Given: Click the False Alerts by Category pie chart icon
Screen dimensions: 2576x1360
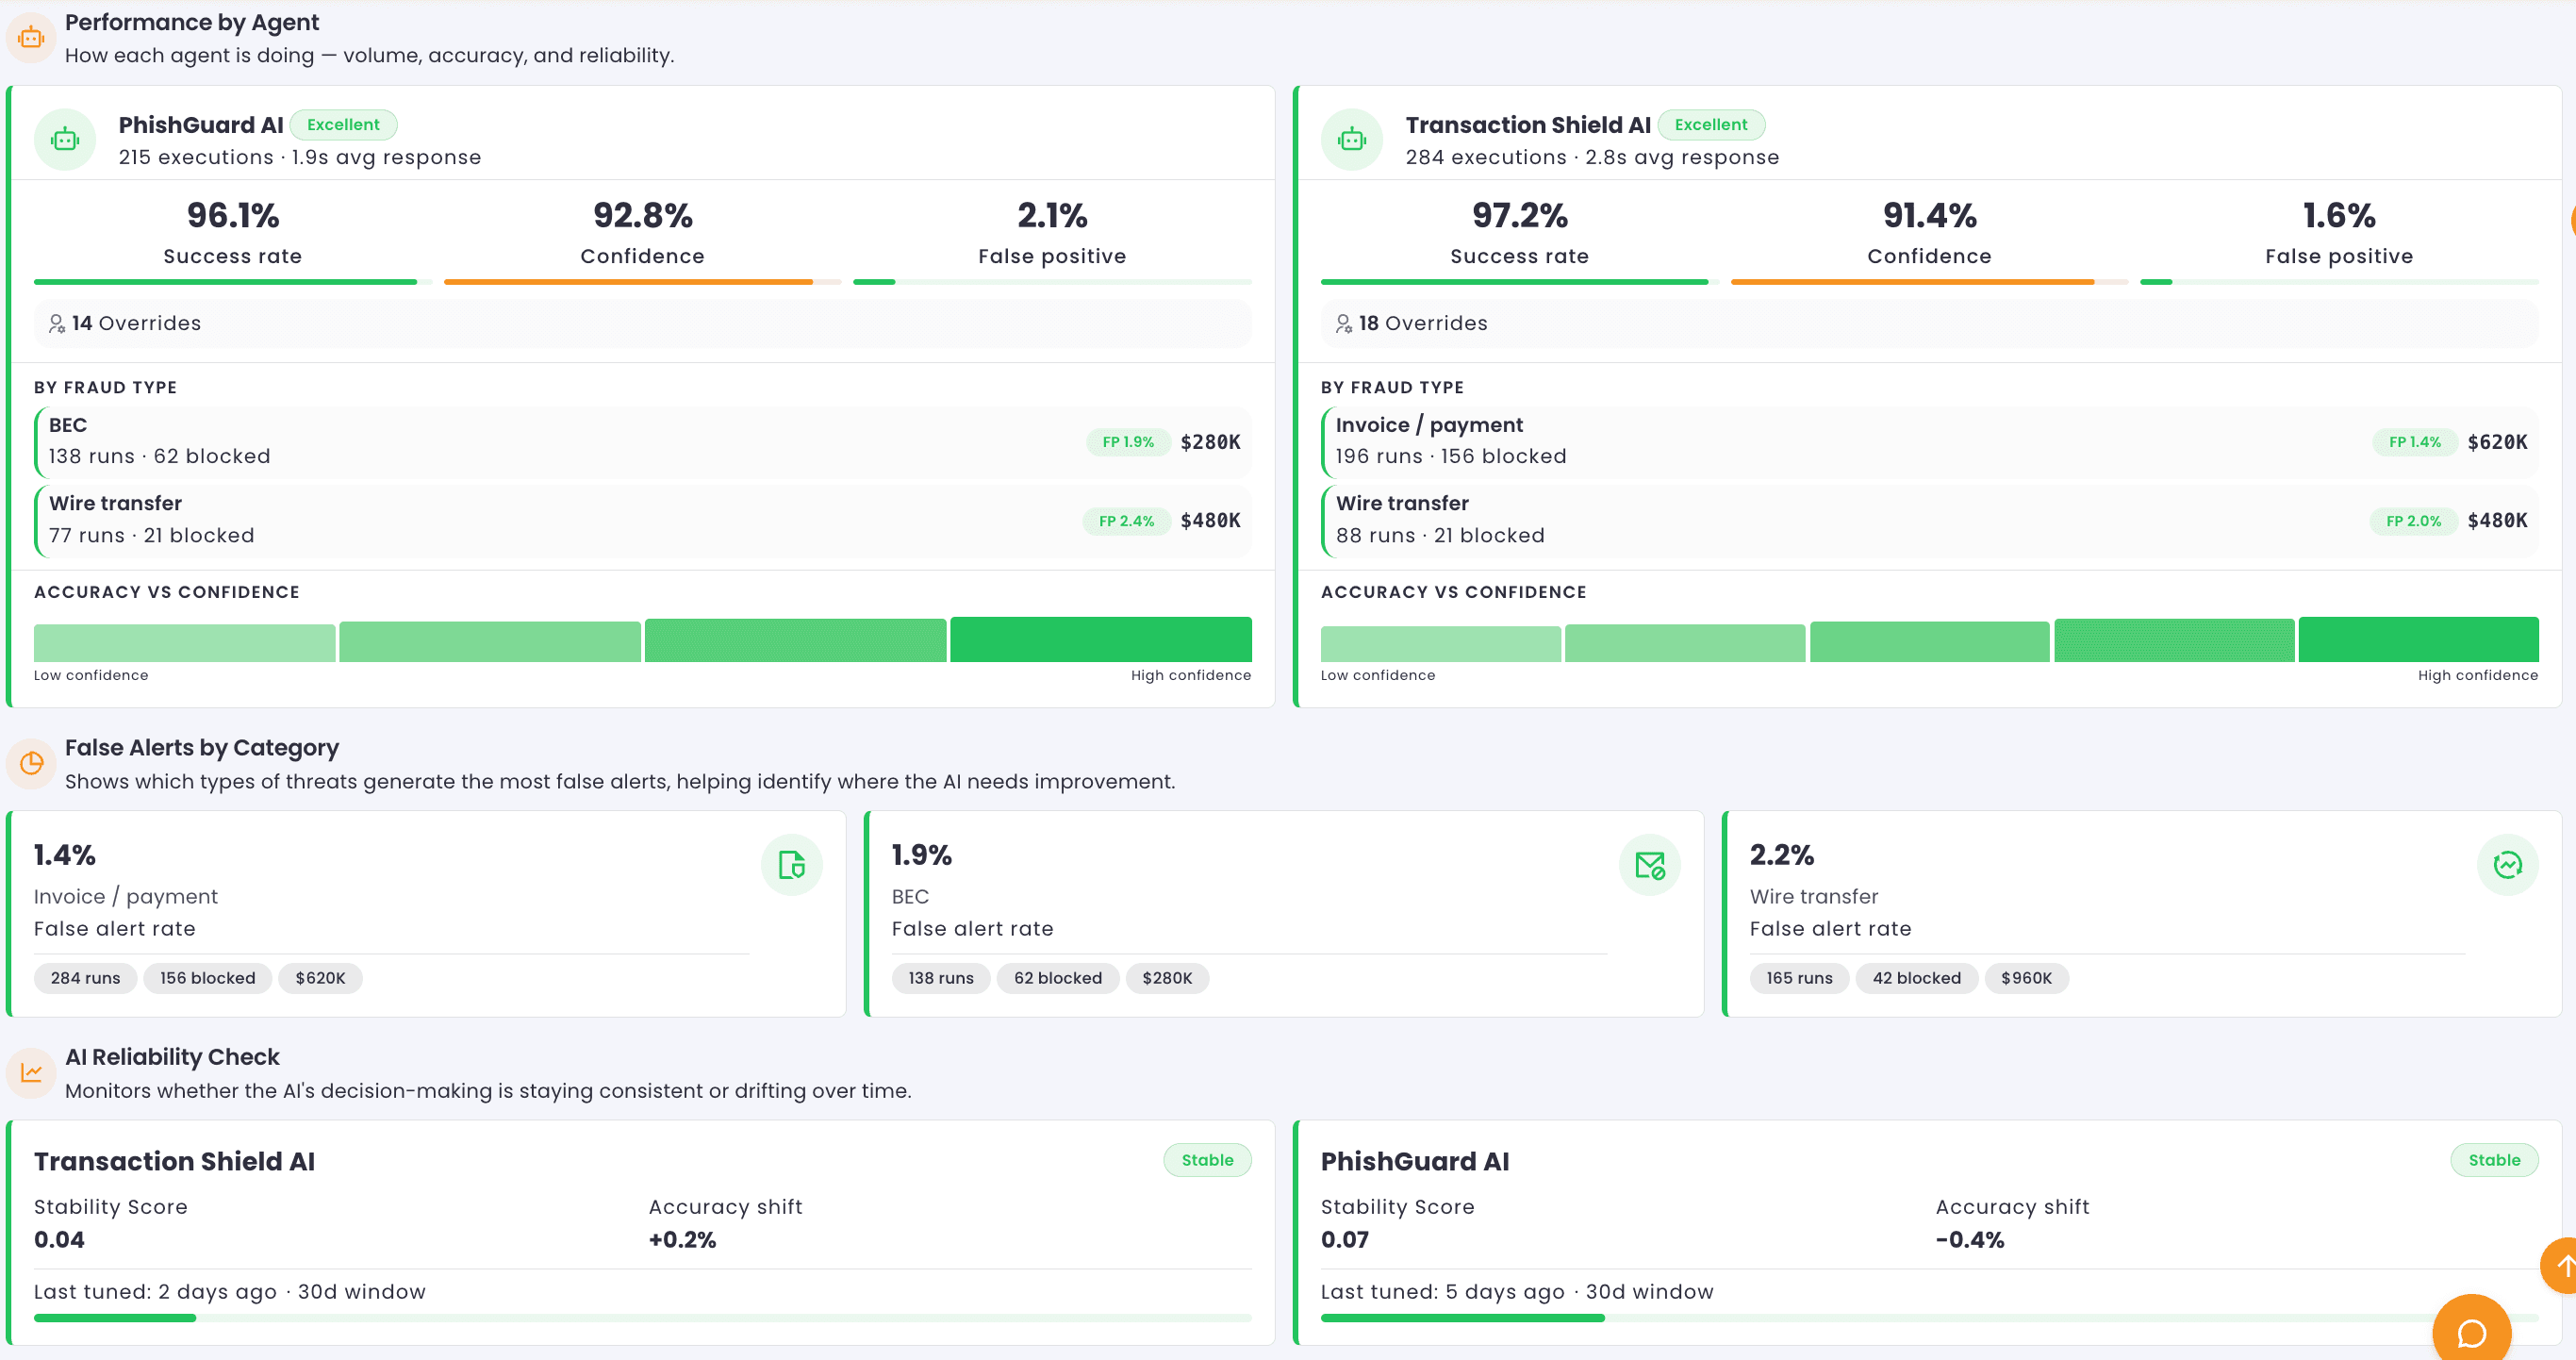Looking at the screenshot, I should [x=31, y=763].
